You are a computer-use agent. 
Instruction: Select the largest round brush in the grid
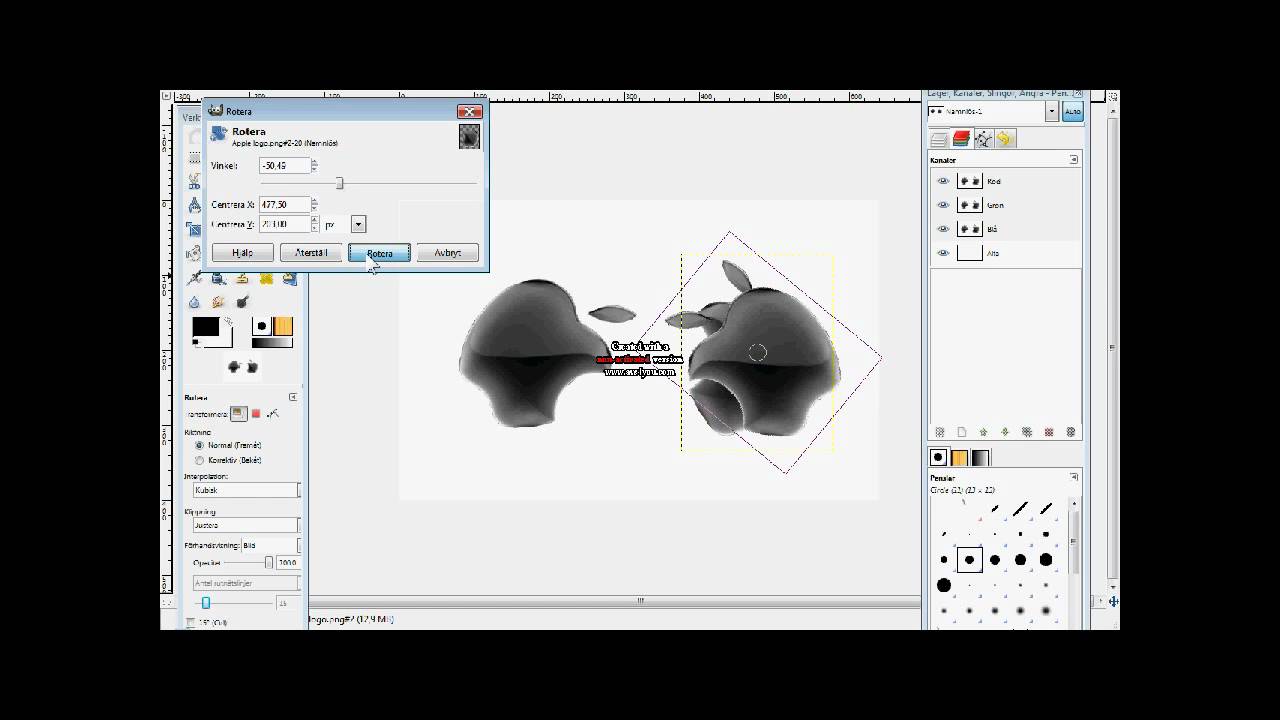943,585
